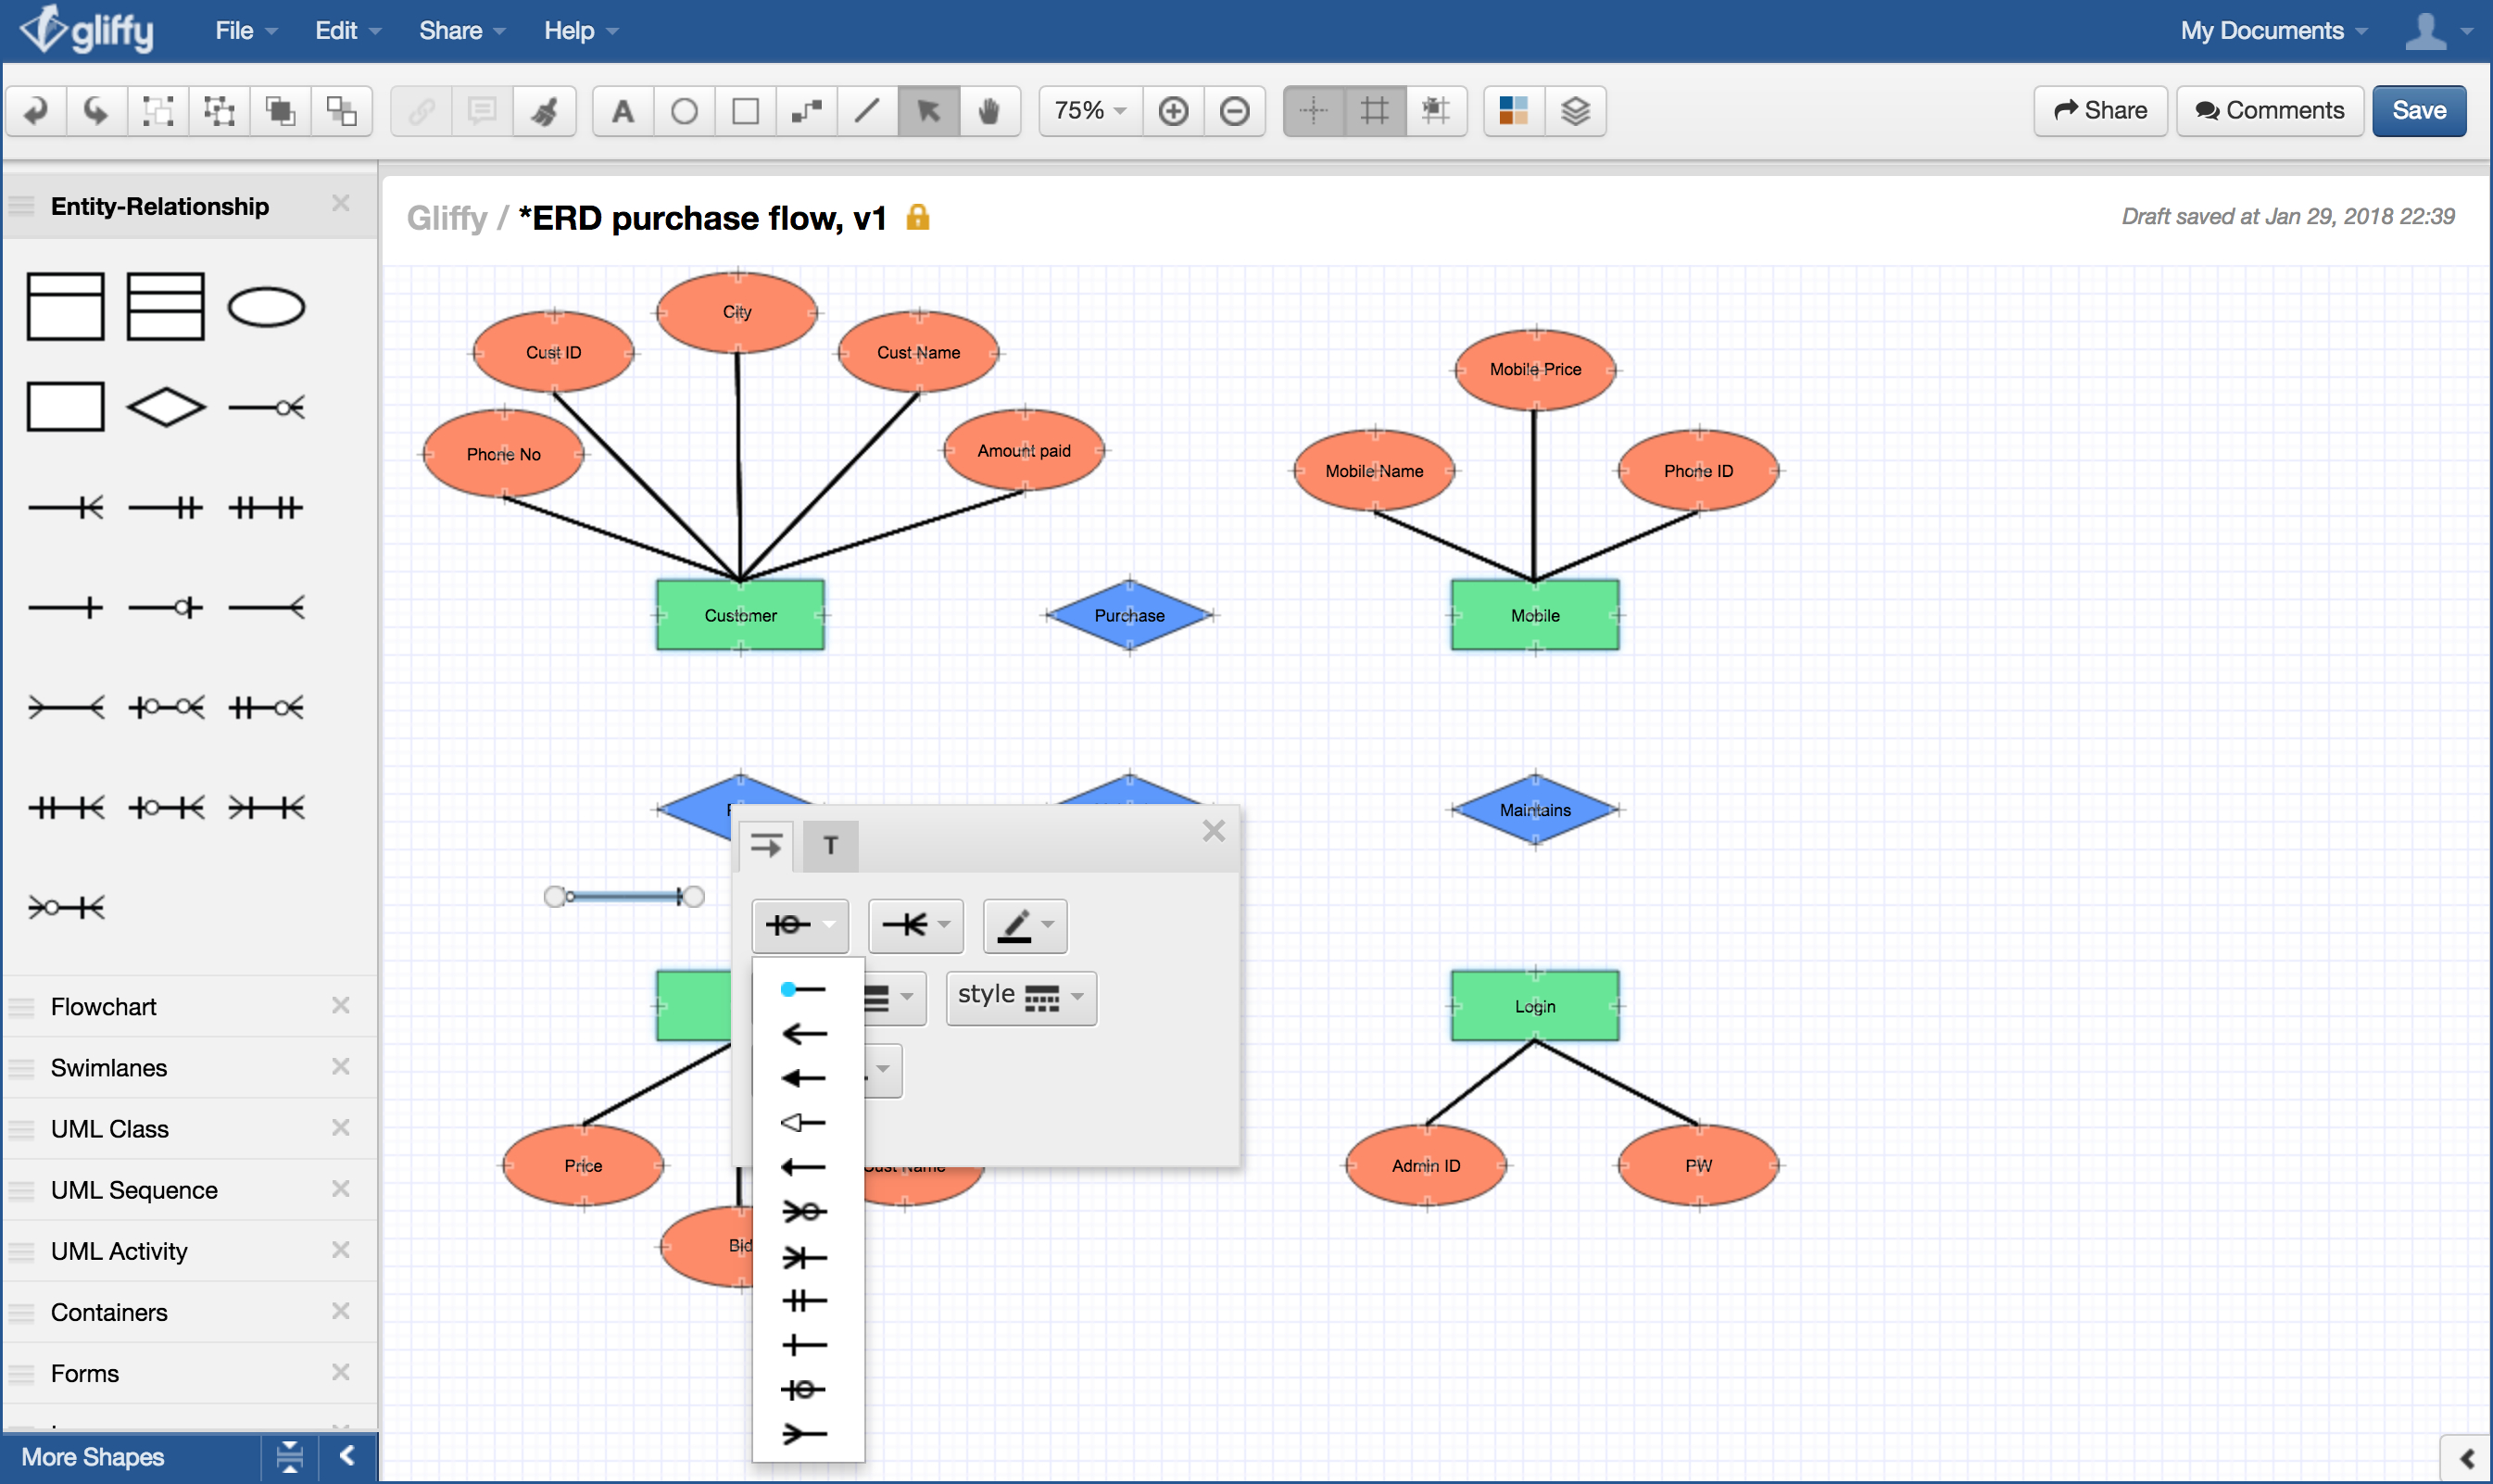Viewport: 2493px width, 1484px height.
Task: Click the Share button
Action: pos(2099,109)
